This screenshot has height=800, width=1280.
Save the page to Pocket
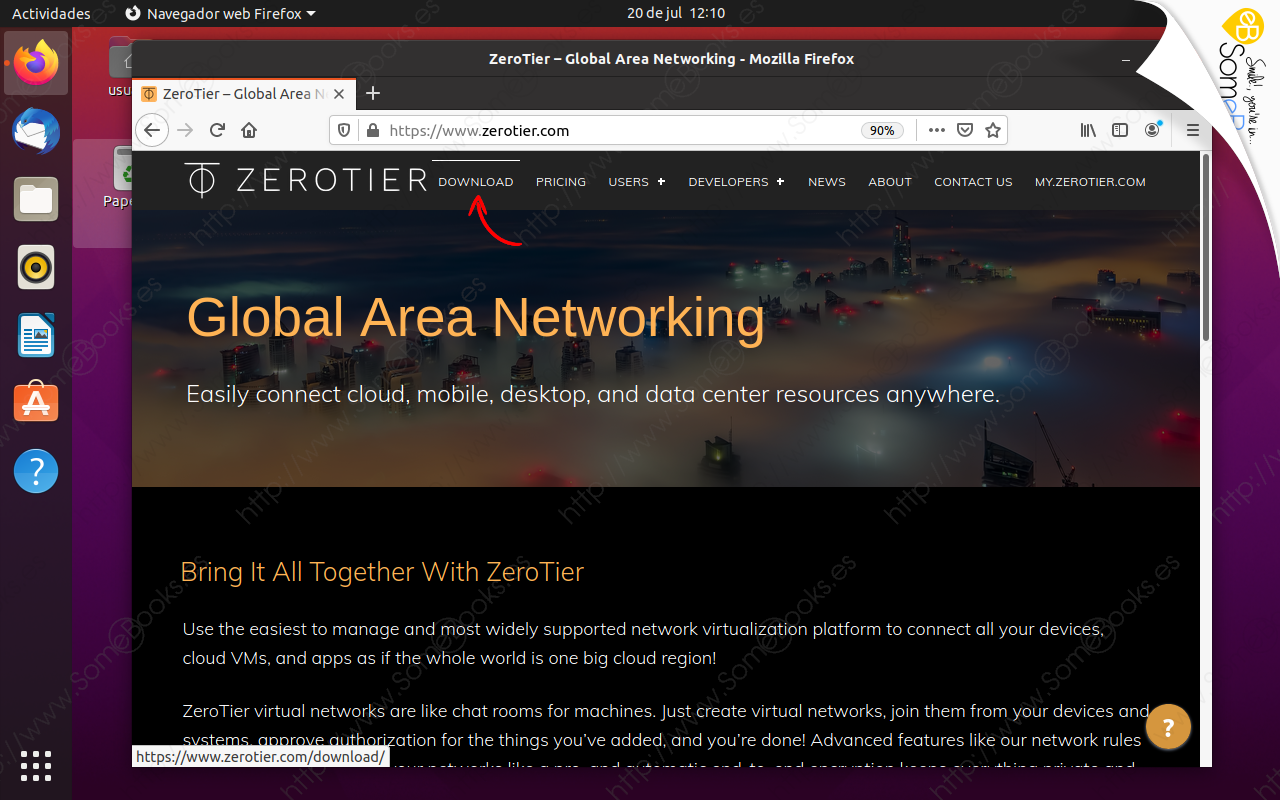click(x=965, y=130)
